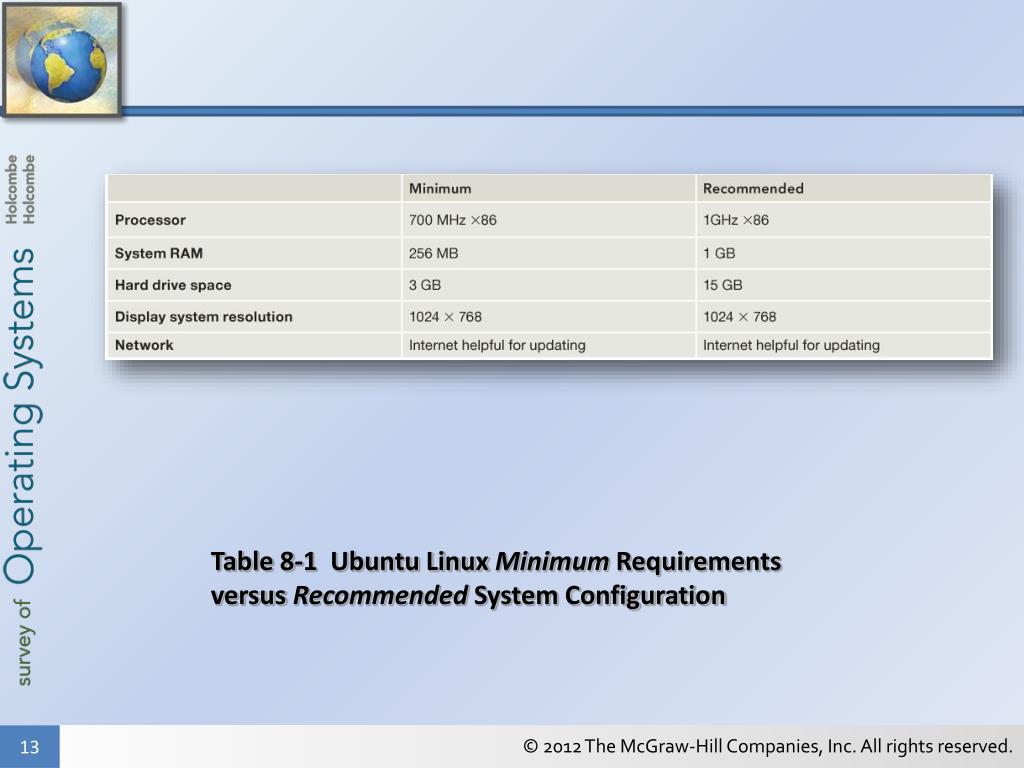Click 'Internet helpful for updating' under Minimum
1024x768 pixels.
pos(497,345)
